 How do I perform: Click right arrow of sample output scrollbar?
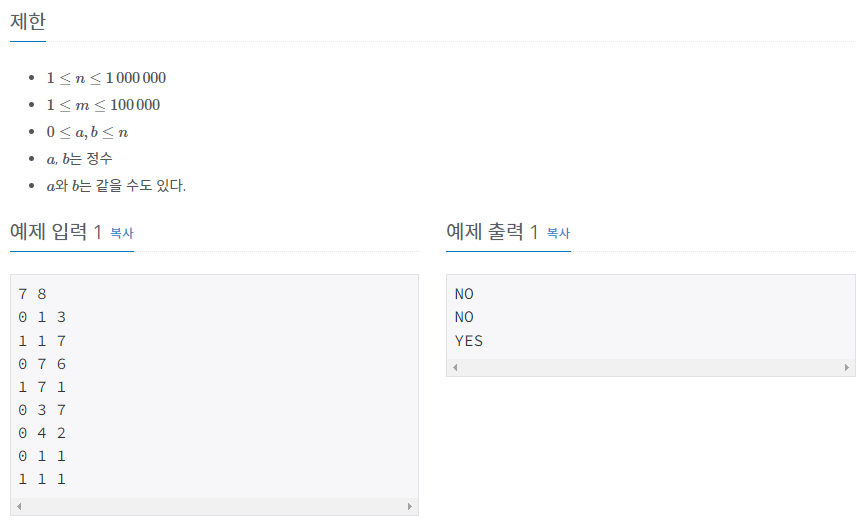point(847,367)
